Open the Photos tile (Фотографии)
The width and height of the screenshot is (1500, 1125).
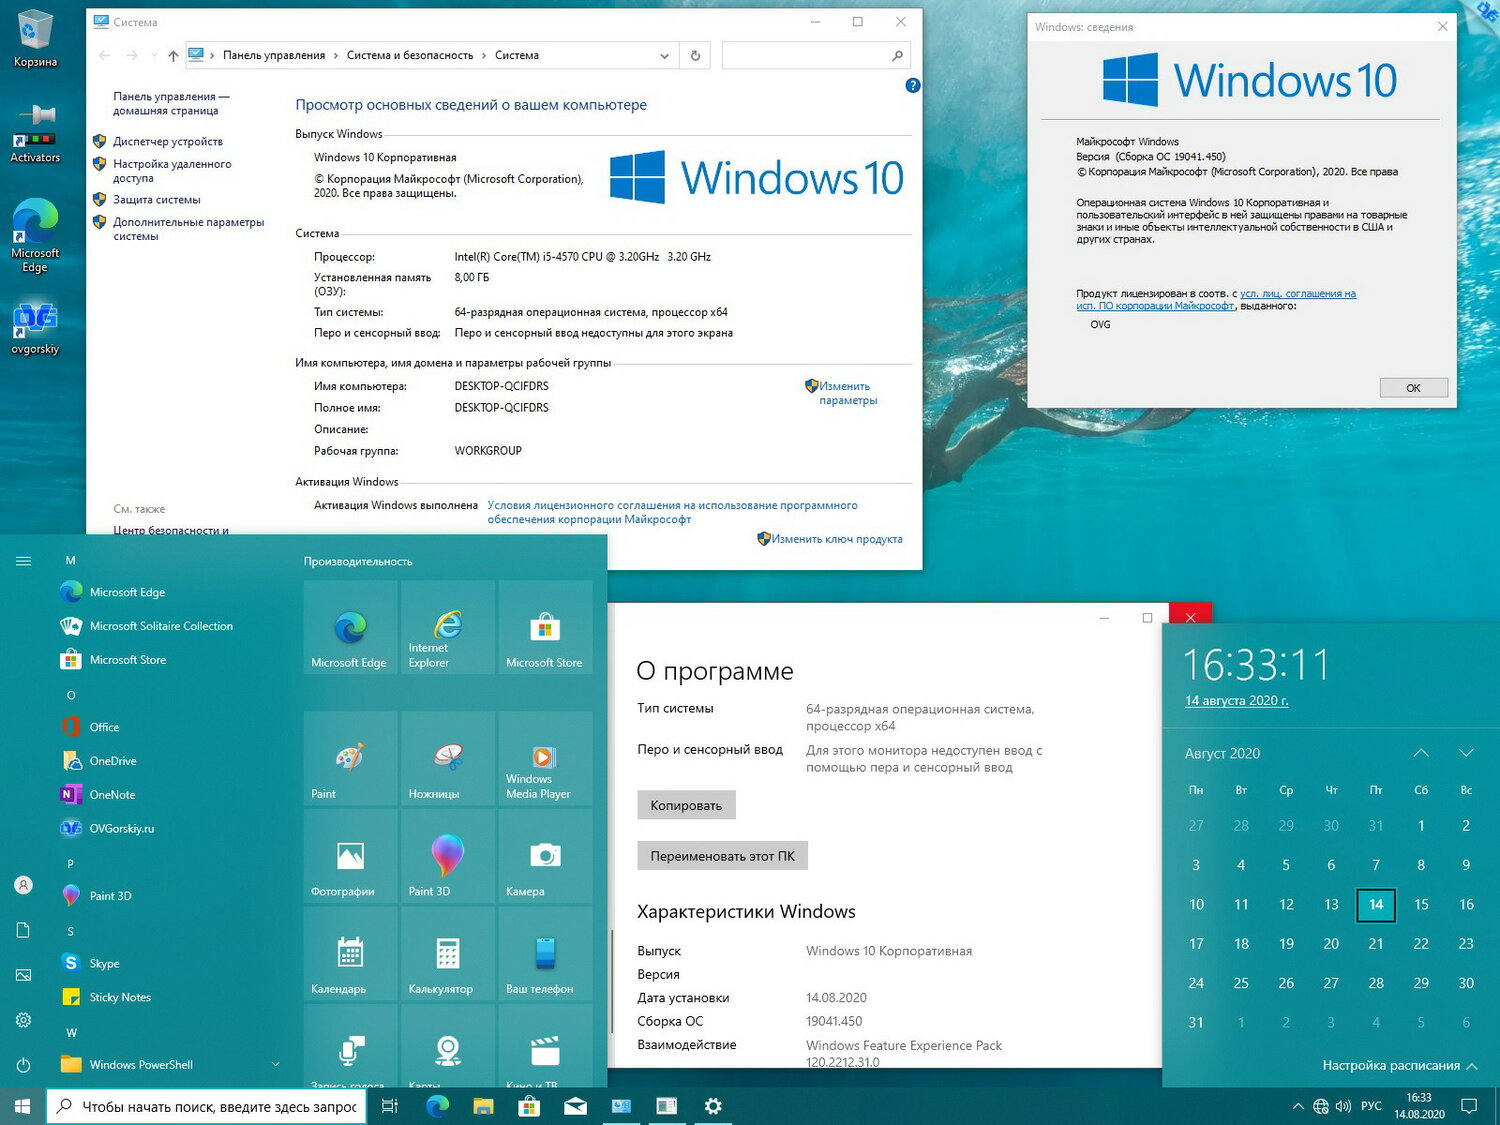350,856
